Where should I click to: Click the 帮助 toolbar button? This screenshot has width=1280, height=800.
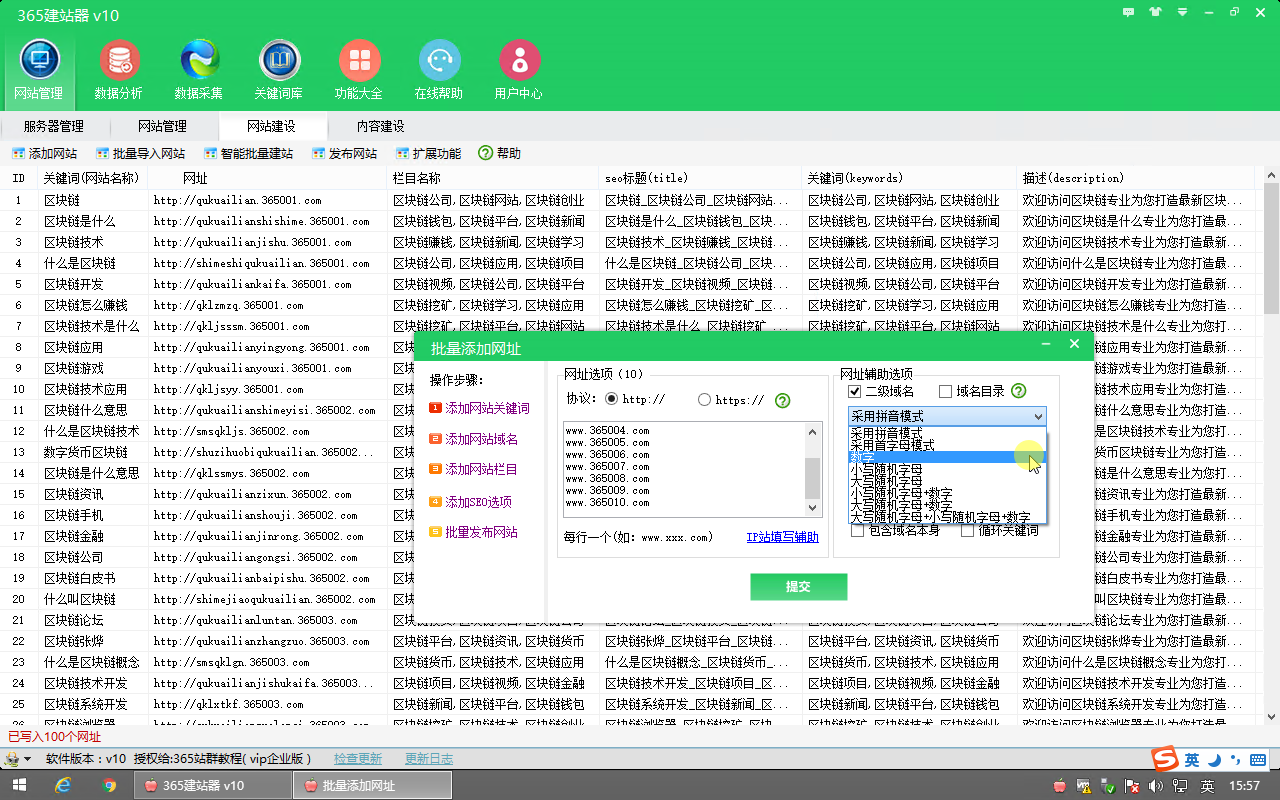(x=500, y=154)
